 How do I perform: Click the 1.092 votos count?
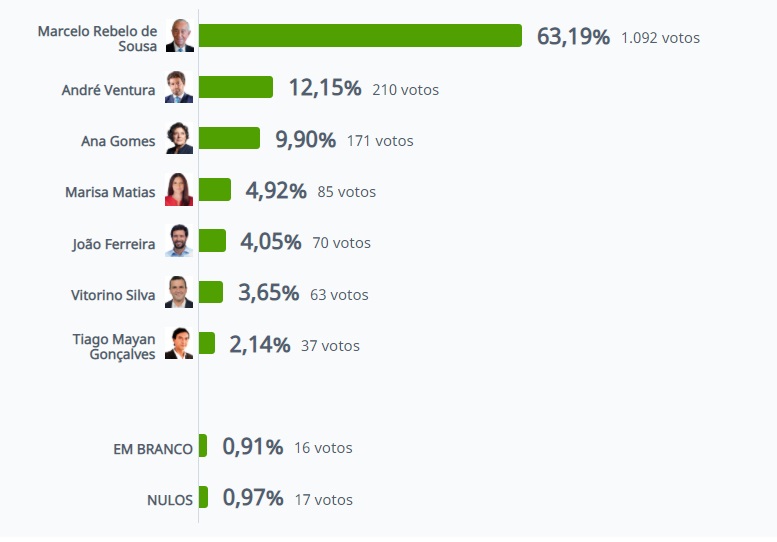tap(660, 38)
